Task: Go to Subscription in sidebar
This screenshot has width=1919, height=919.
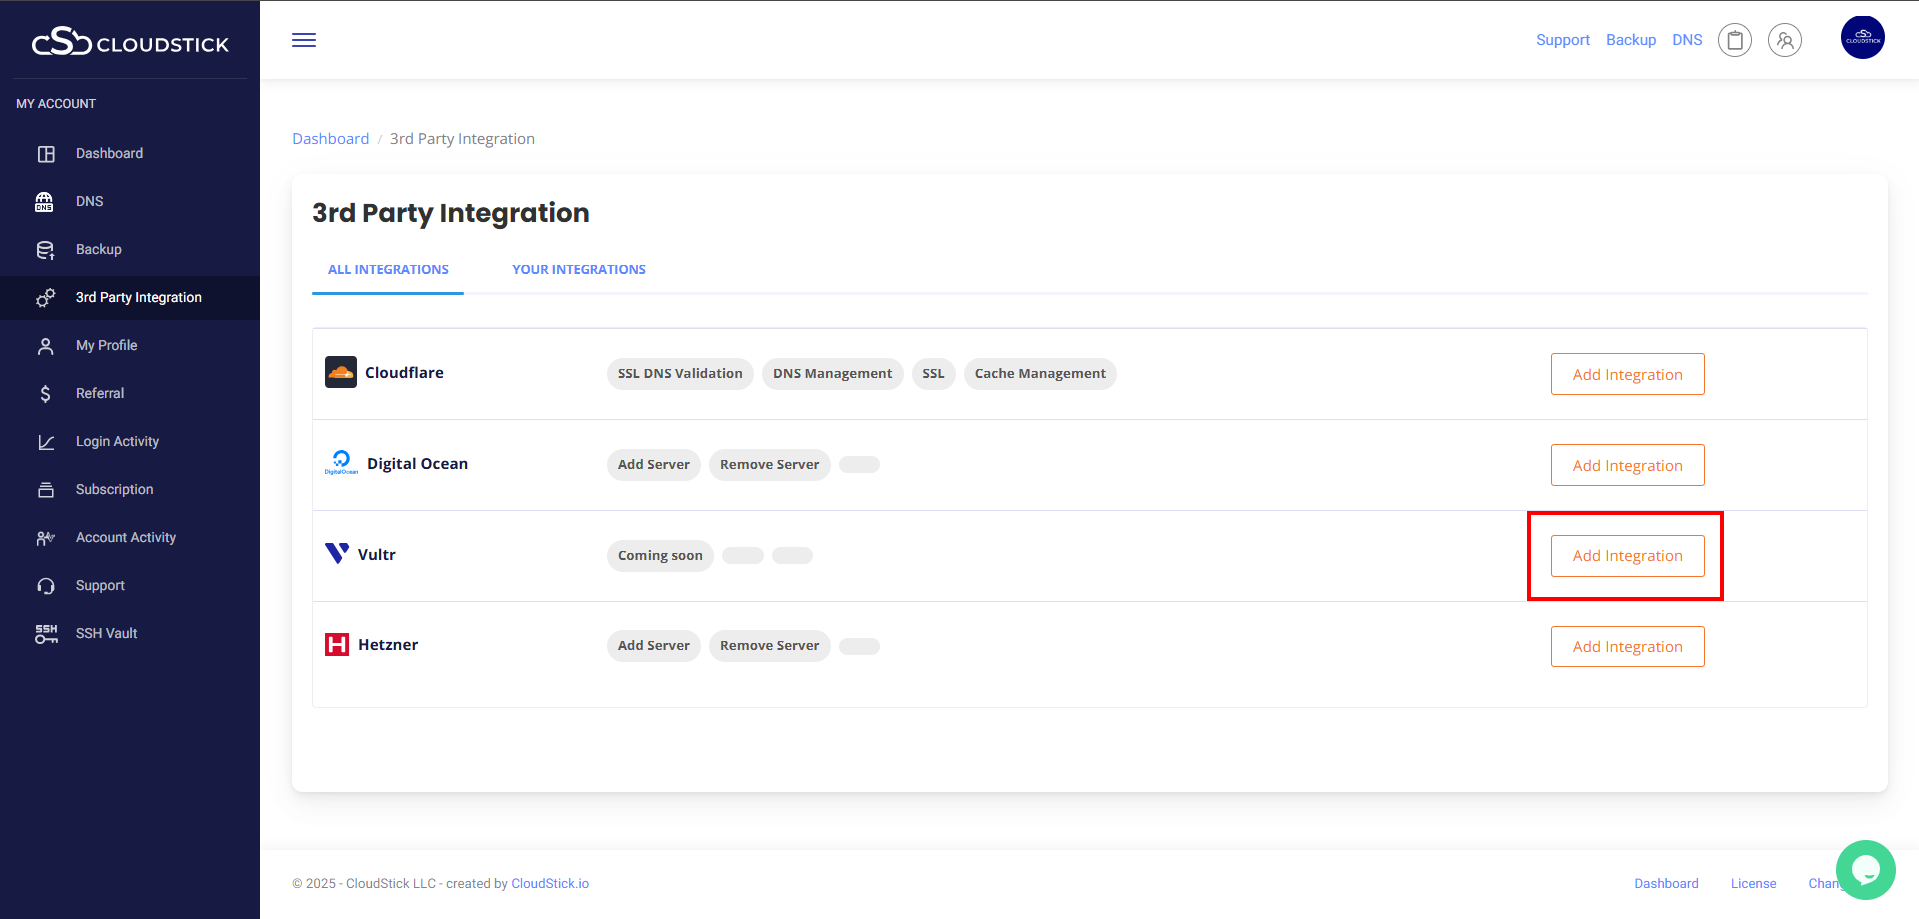Action: click(x=114, y=489)
